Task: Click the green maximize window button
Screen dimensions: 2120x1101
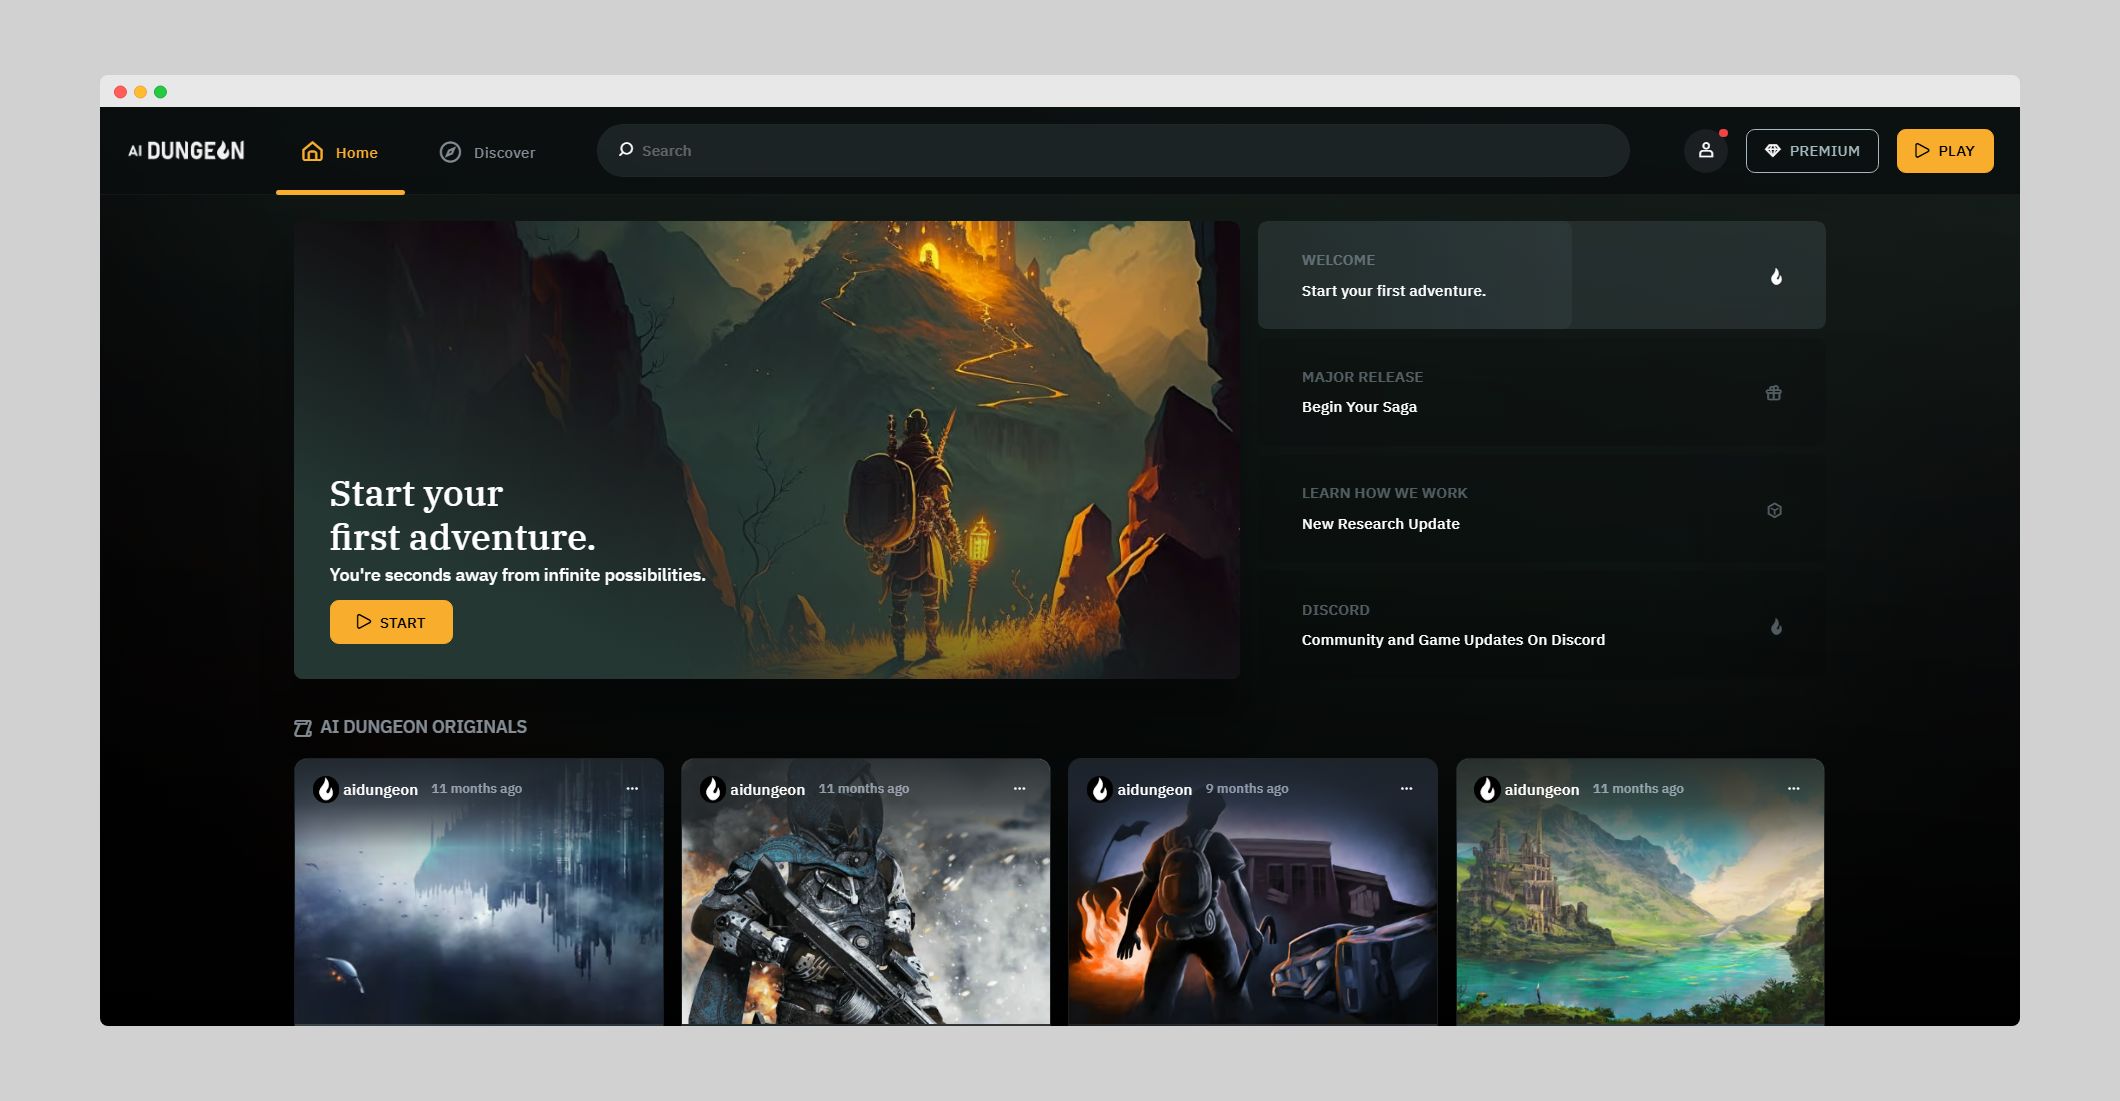Action: coord(161,92)
